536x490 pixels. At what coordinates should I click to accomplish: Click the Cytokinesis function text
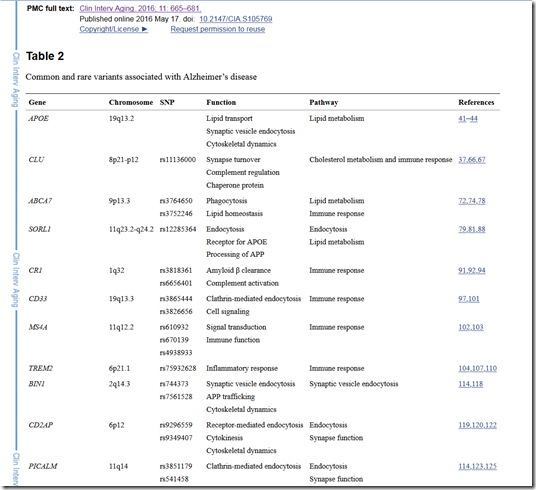click(x=224, y=438)
